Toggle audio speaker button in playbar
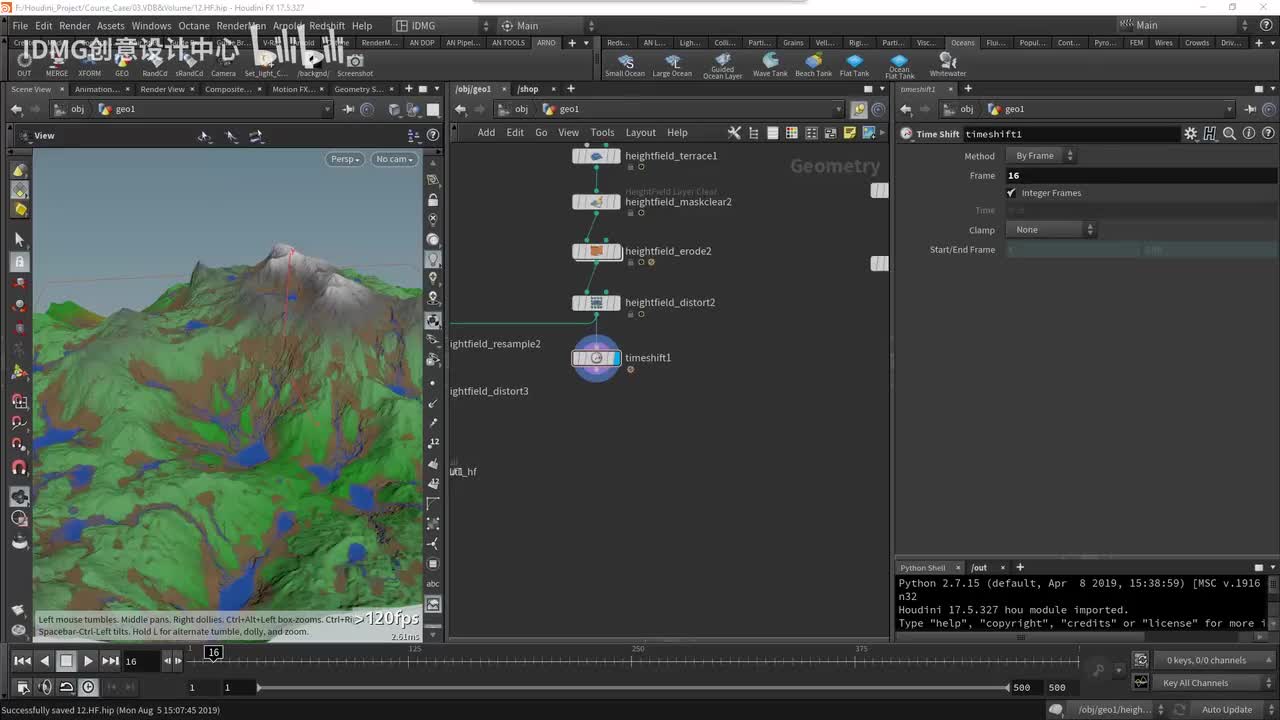 44,687
